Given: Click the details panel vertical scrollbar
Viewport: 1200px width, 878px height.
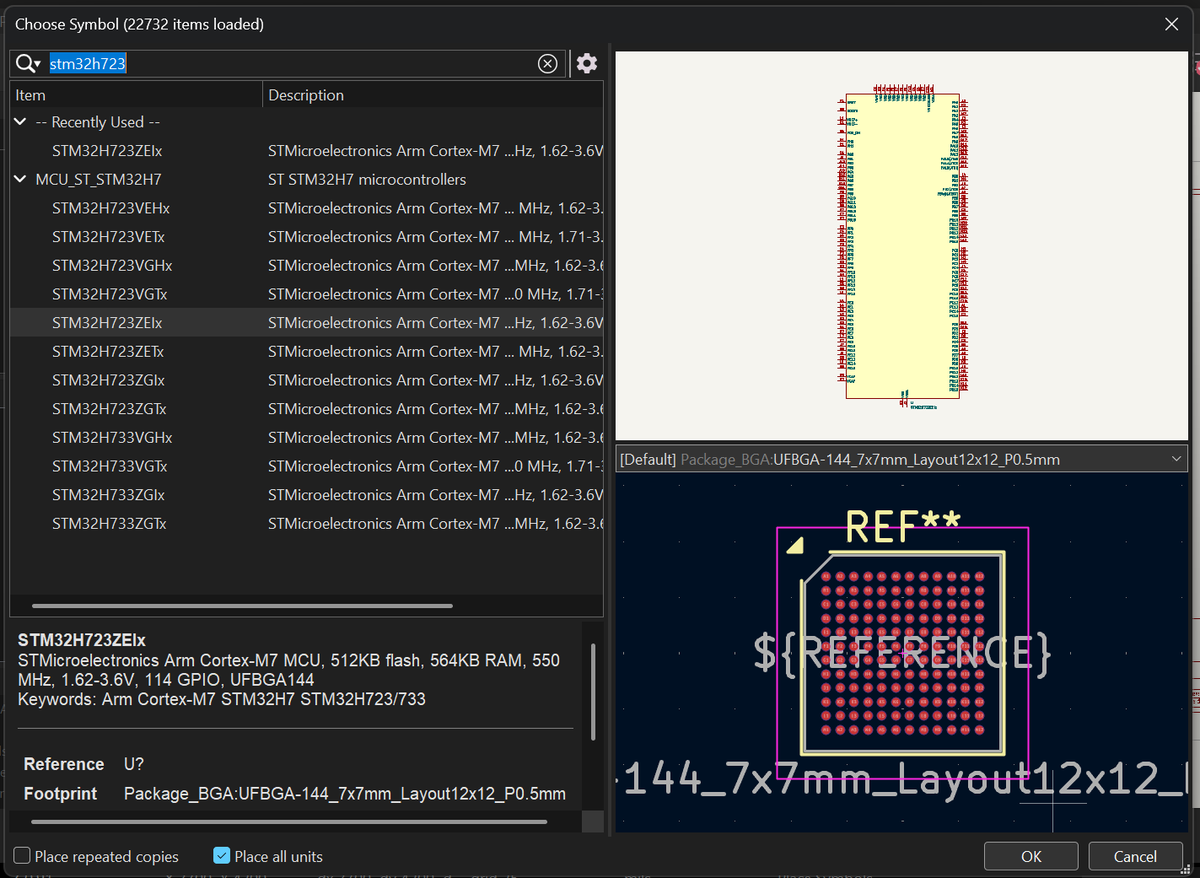Looking at the screenshot, I should click(593, 690).
